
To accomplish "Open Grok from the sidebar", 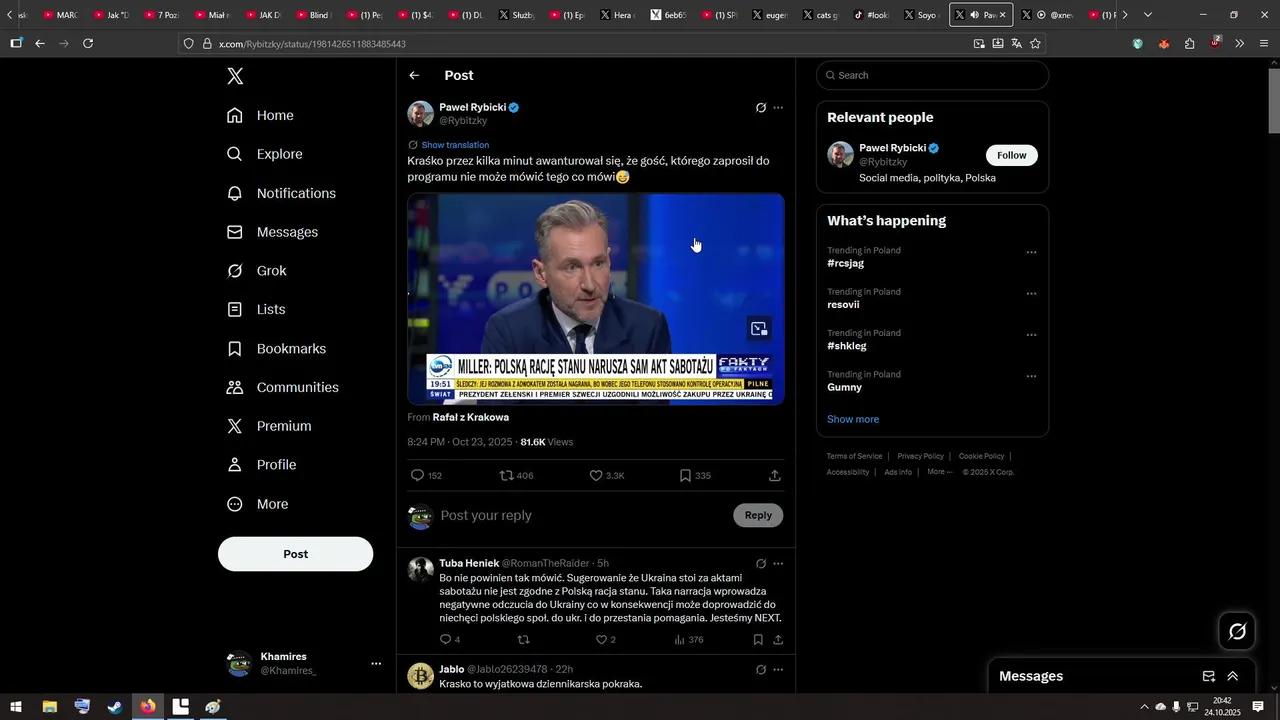I will (x=257, y=271).
